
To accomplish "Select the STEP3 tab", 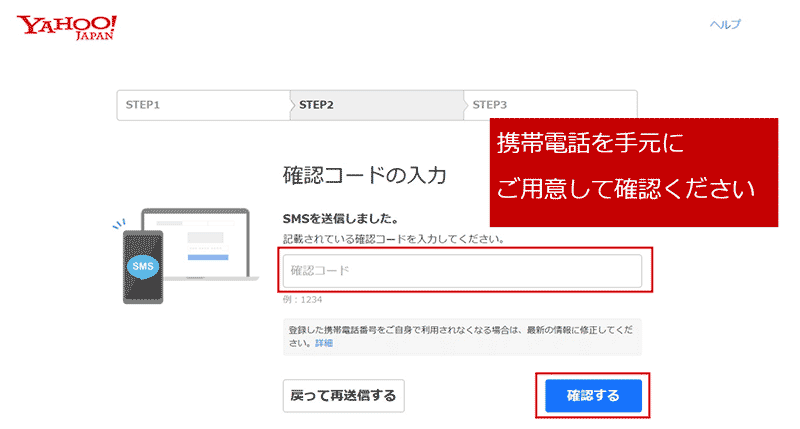I will 489,105.
